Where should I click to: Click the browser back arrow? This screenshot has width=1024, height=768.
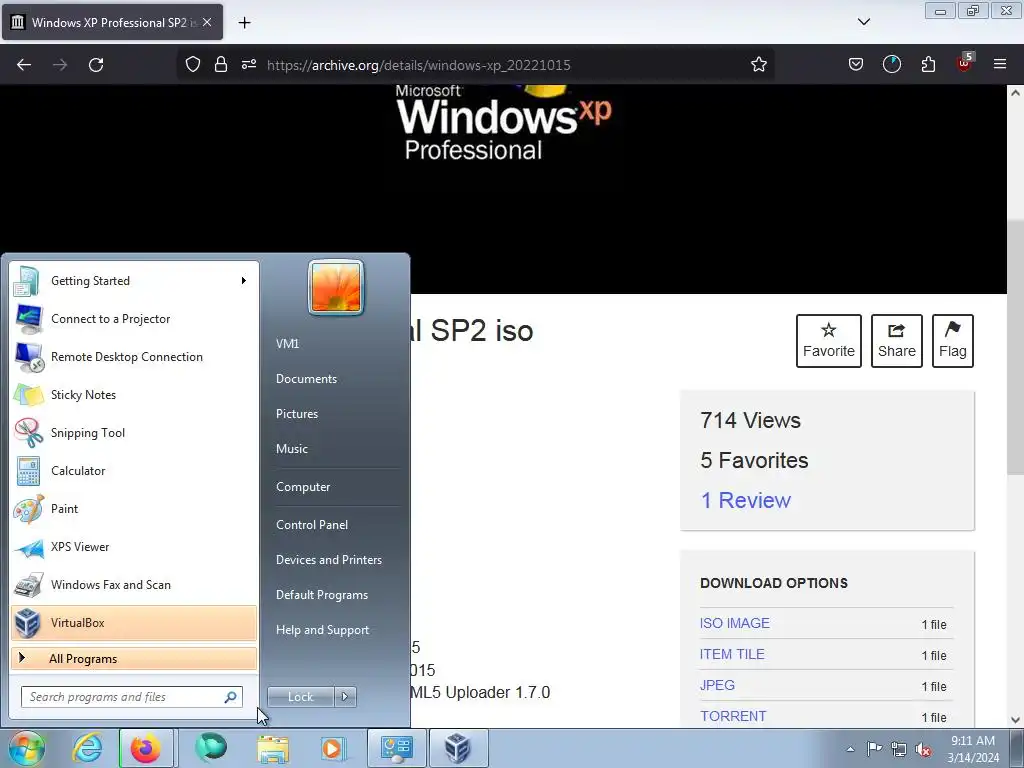[24, 65]
